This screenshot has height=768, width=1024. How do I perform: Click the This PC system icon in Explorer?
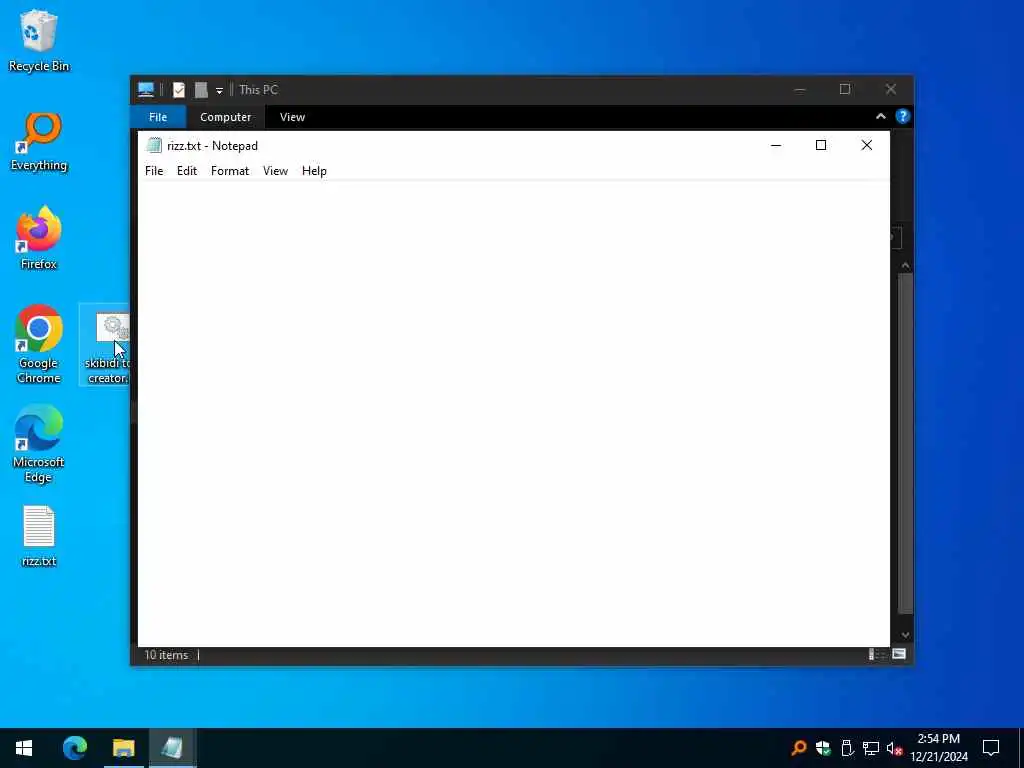tap(146, 89)
